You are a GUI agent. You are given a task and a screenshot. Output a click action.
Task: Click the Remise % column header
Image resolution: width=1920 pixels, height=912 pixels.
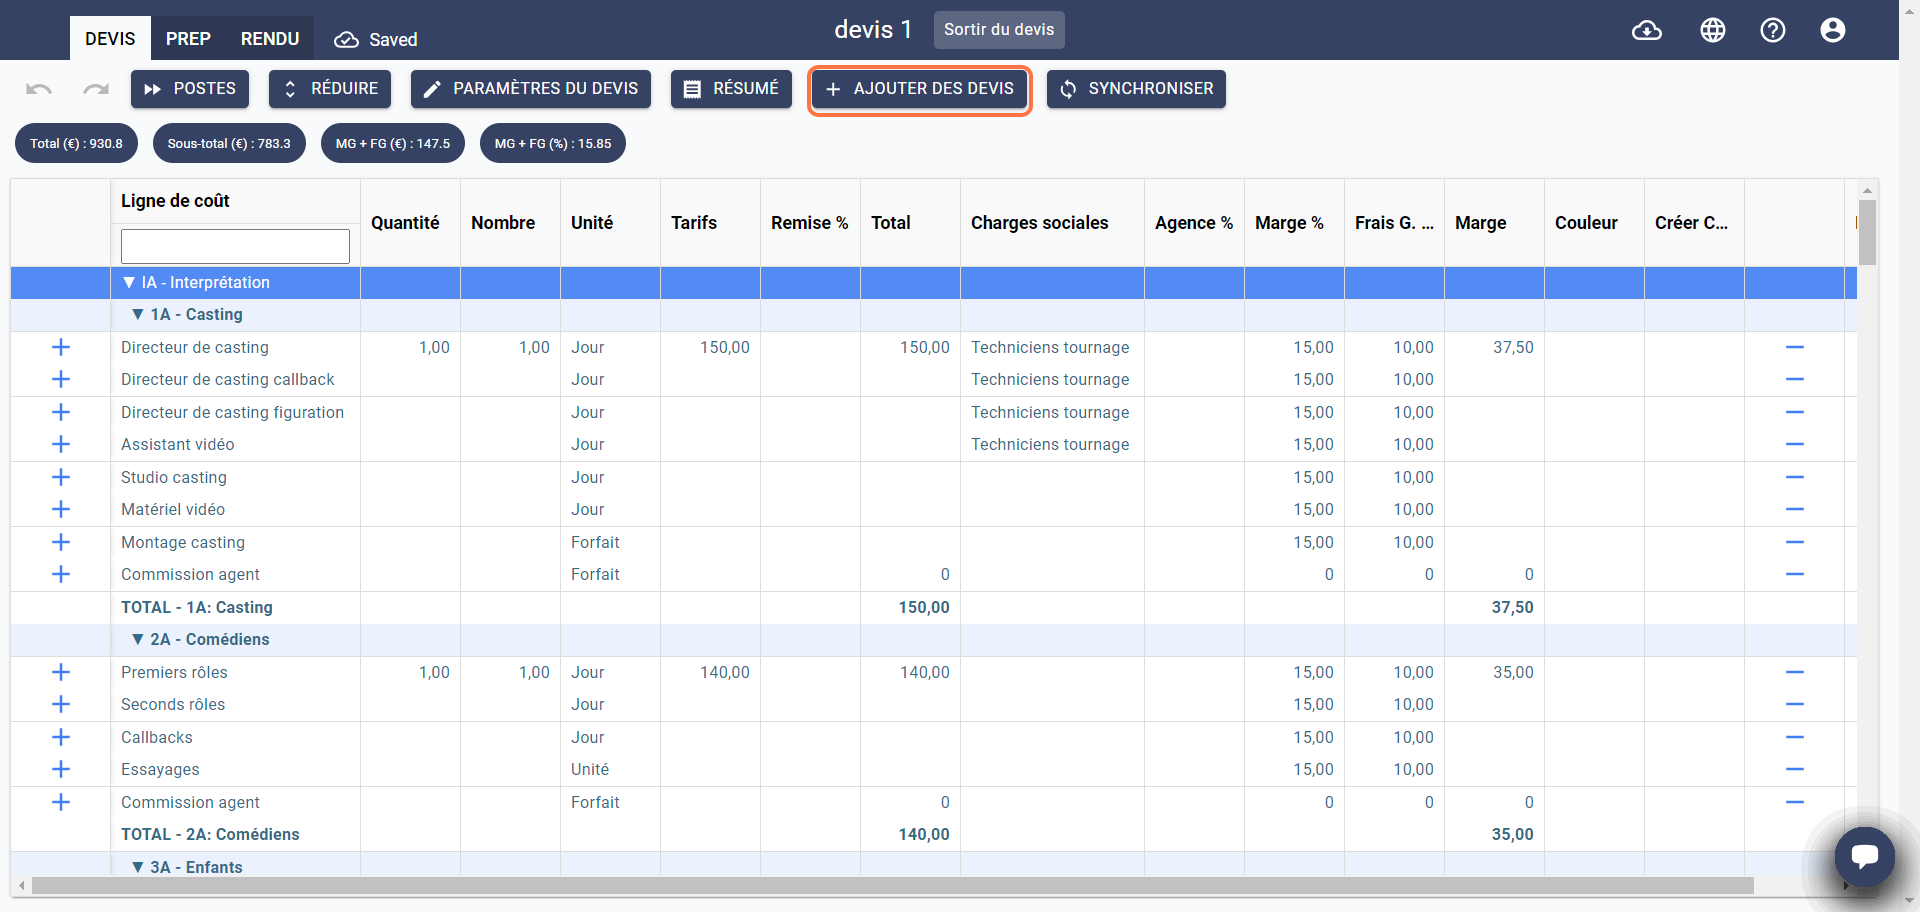click(809, 223)
